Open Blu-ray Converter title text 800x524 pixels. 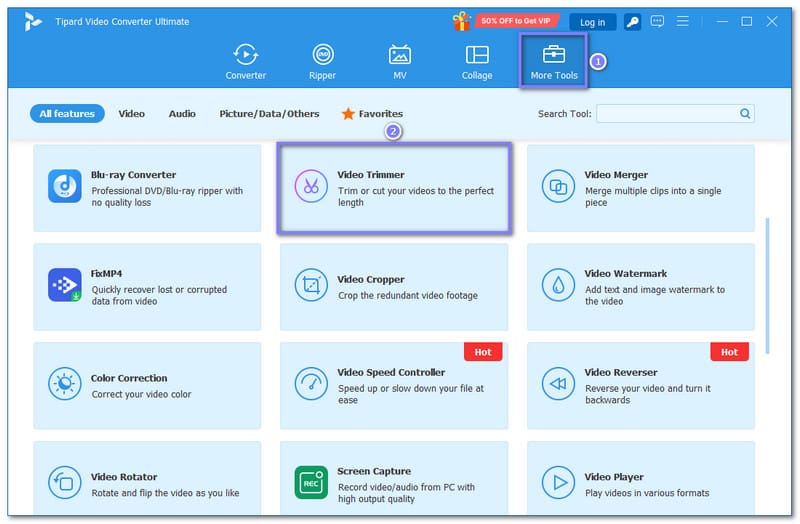[134, 174]
